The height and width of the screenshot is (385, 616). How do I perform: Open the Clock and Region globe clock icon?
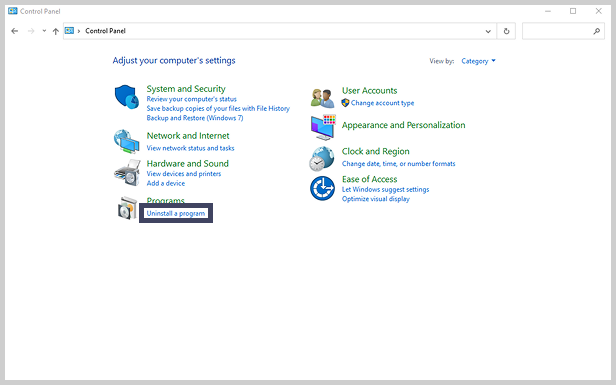tap(322, 159)
